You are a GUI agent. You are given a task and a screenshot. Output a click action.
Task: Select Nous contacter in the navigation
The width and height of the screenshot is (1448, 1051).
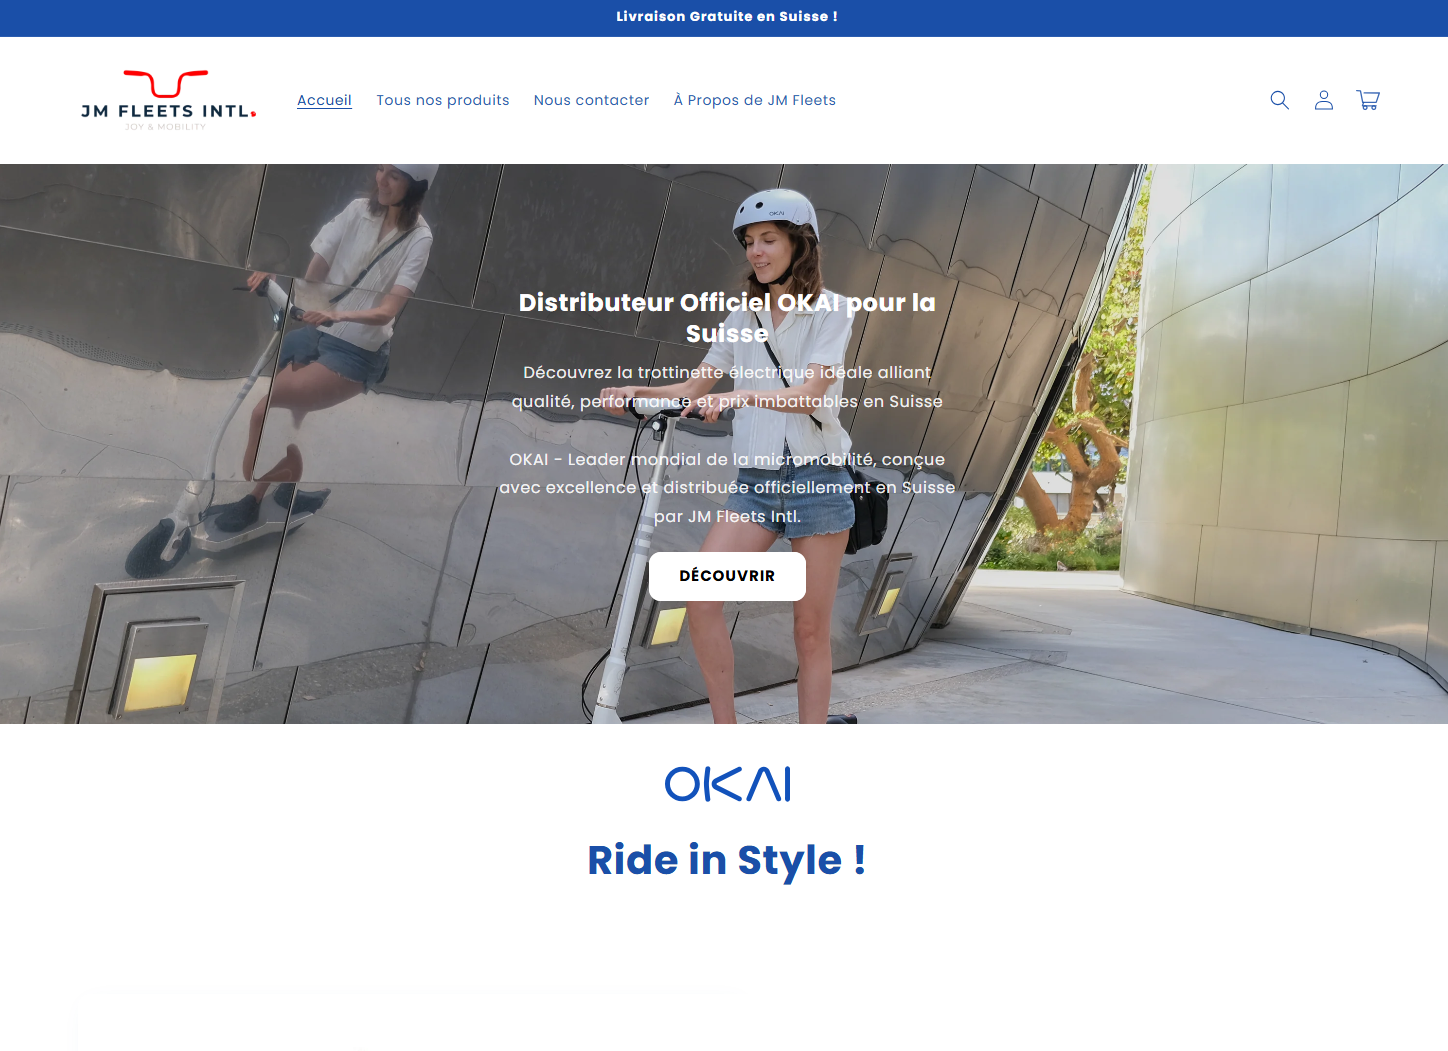[591, 100]
